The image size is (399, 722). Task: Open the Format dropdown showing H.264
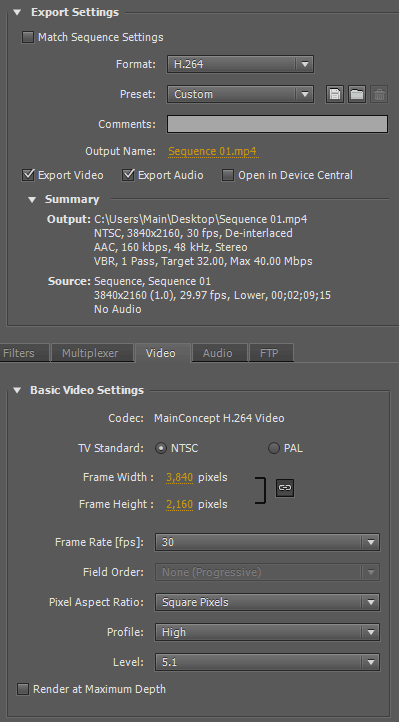(x=240, y=64)
